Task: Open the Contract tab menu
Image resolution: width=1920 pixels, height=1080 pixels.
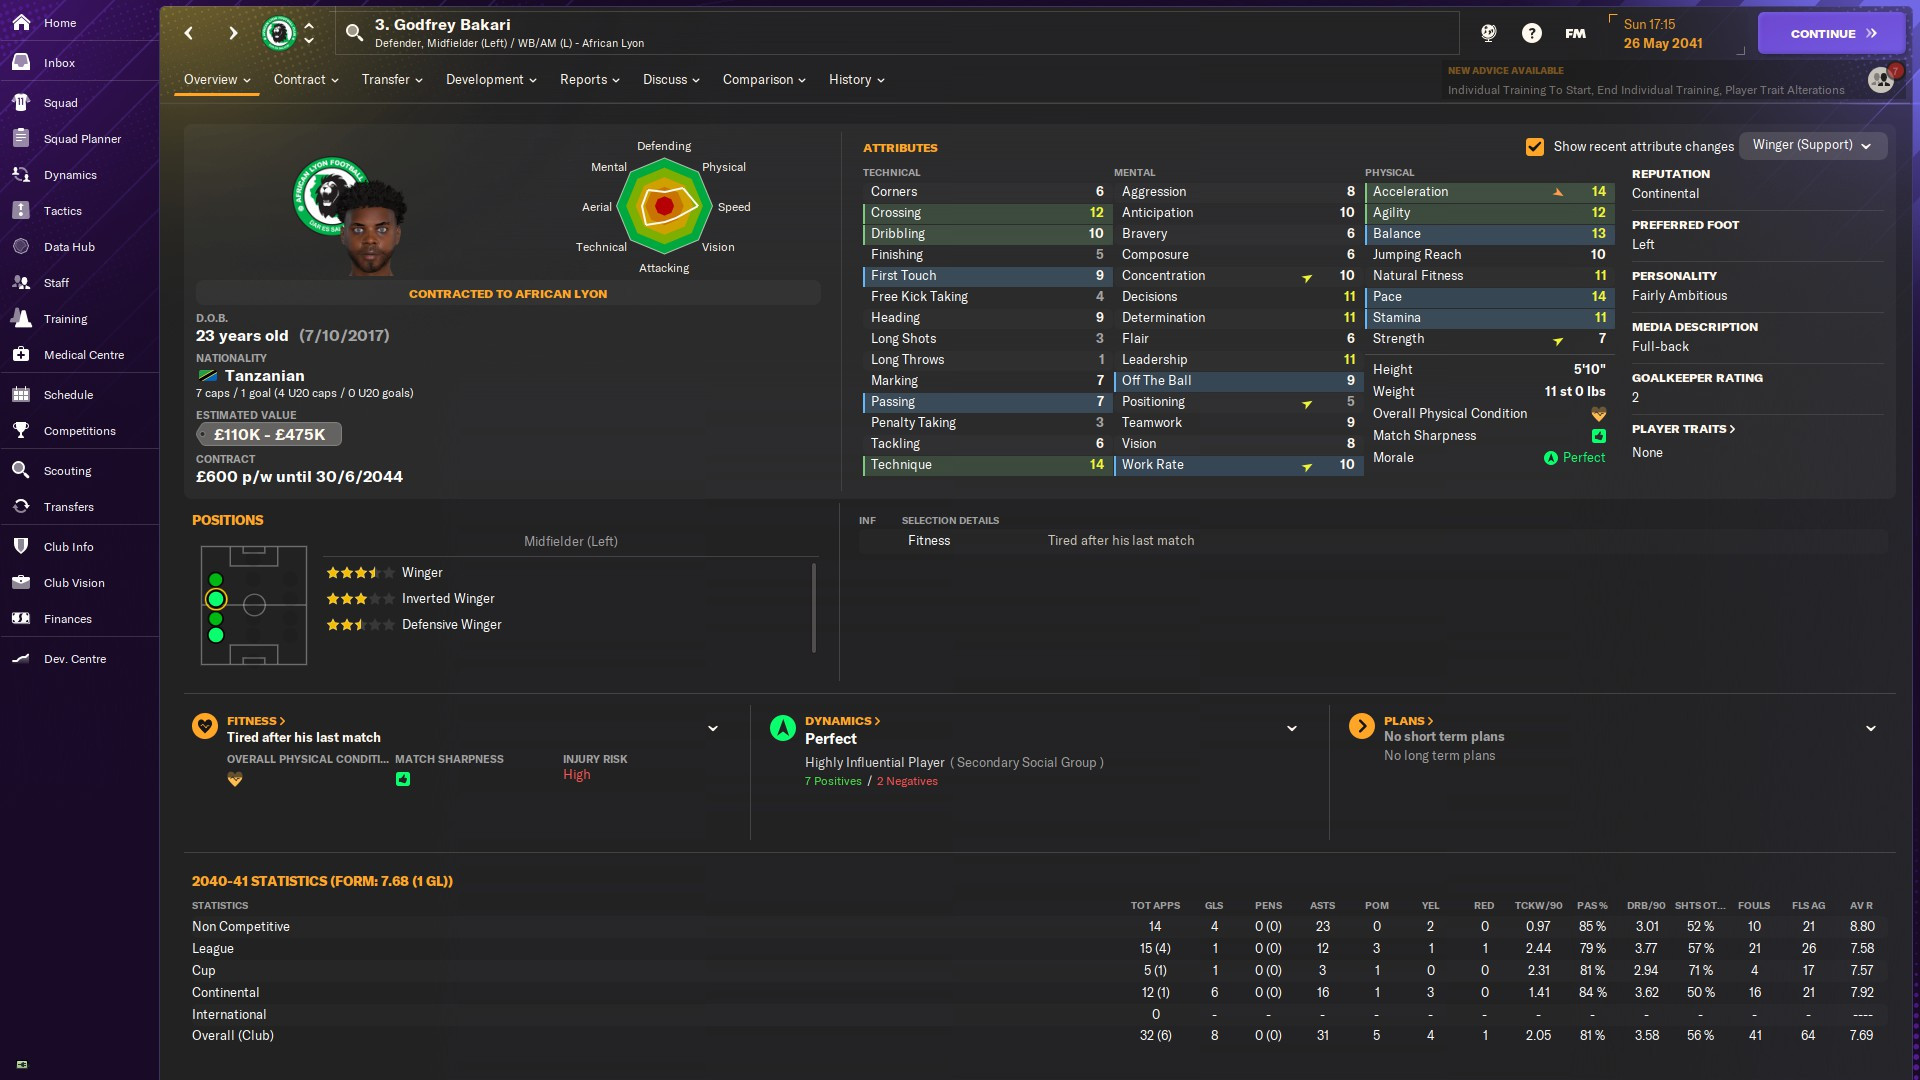Action: [306, 80]
